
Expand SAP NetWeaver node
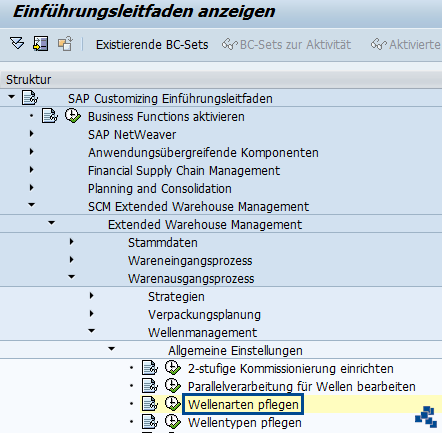click(x=32, y=134)
